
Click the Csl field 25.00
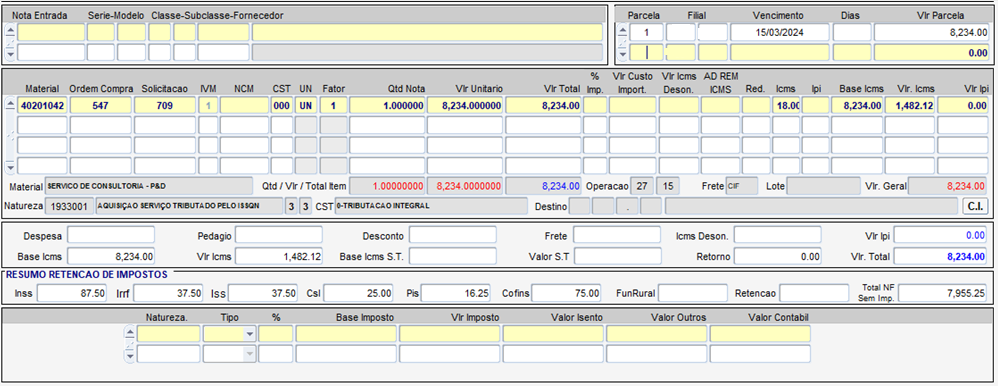coord(359,293)
